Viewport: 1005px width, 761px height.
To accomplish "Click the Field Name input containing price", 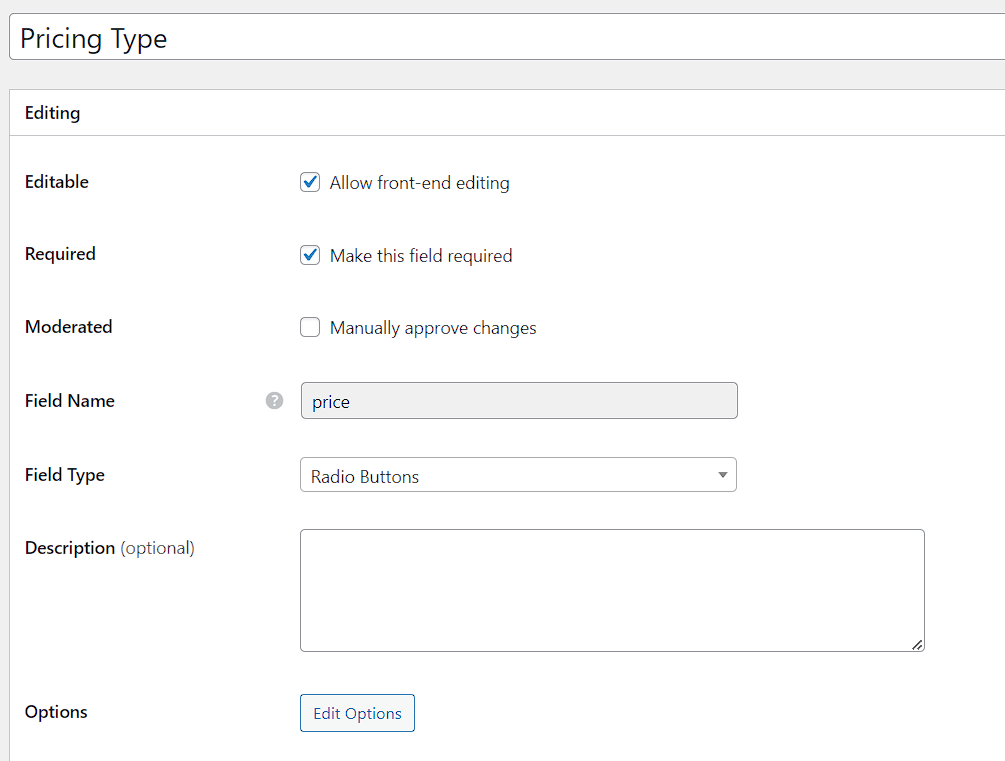I will coord(518,401).
